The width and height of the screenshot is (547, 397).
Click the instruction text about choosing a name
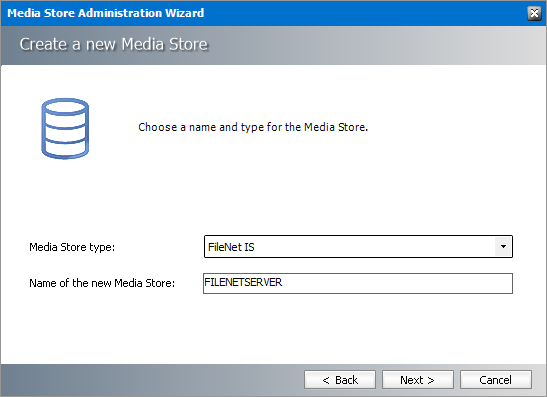coord(253,127)
